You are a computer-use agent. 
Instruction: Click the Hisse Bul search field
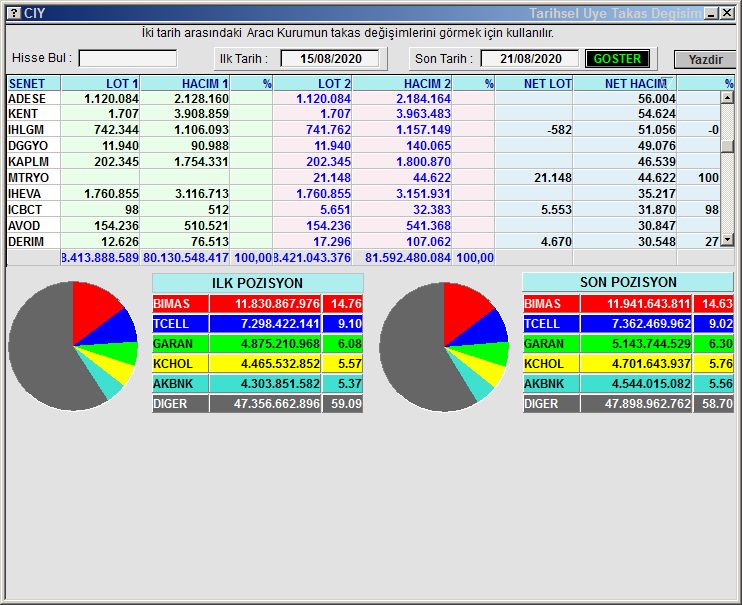128,58
